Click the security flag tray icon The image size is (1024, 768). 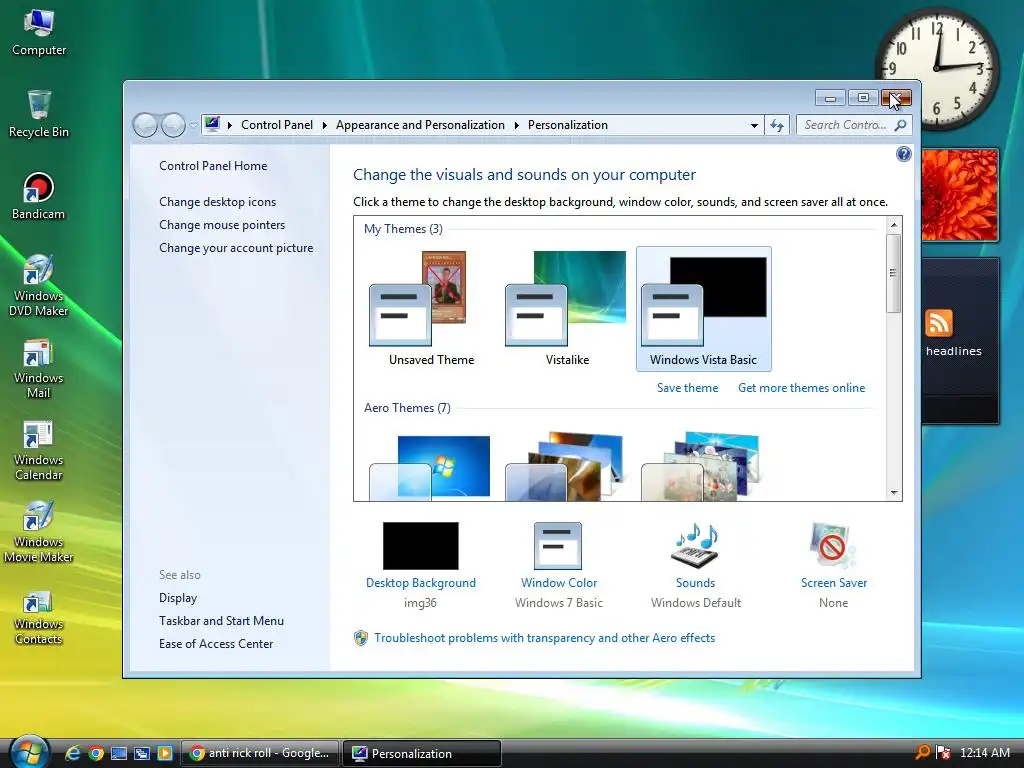(x=942, y=752)
